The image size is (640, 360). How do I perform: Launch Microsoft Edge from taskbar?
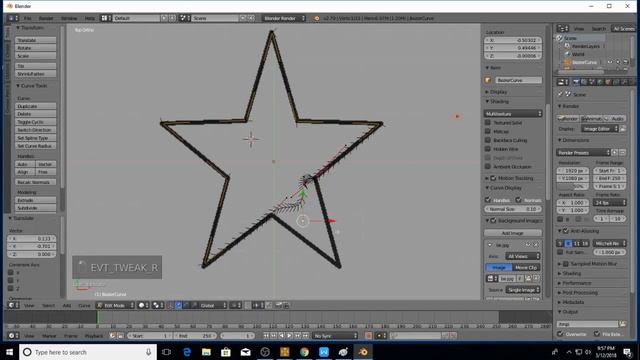[187, 352]
